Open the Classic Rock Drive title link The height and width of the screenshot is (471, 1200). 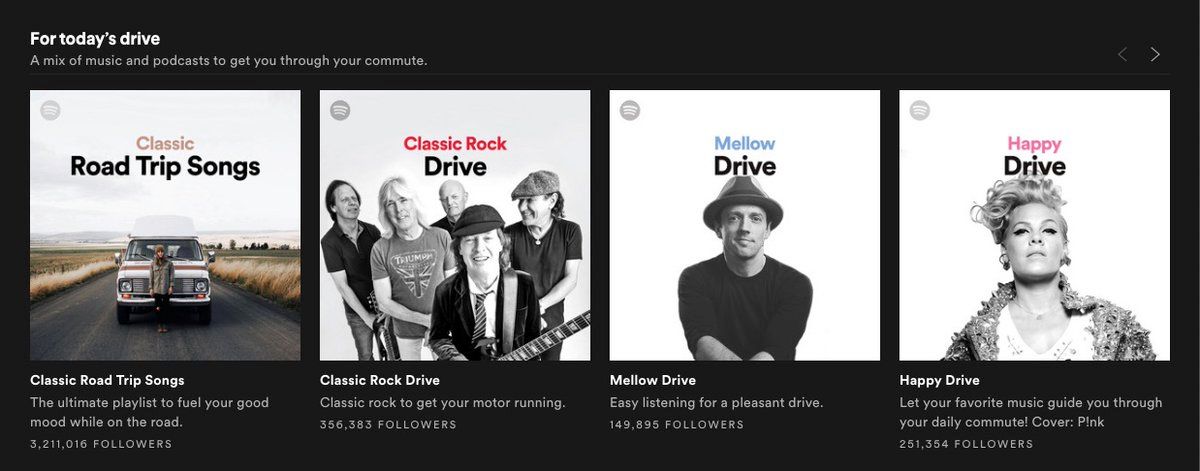coord(380,380)
